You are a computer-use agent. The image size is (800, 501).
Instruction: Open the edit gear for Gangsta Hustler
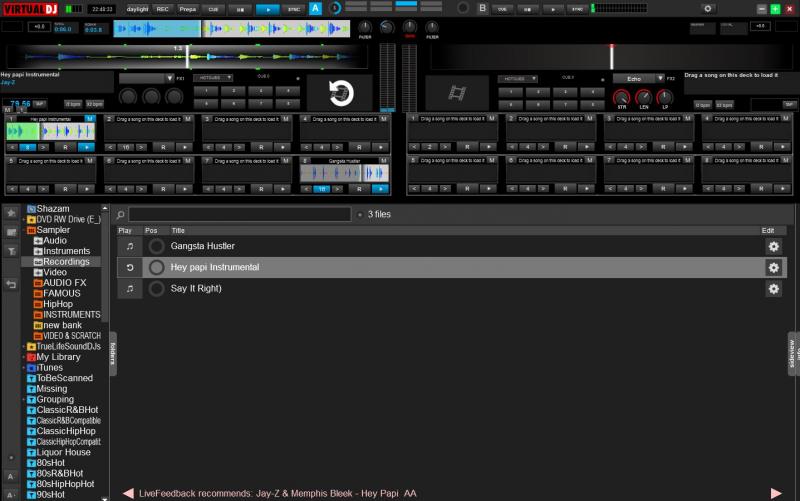point(773,246)
